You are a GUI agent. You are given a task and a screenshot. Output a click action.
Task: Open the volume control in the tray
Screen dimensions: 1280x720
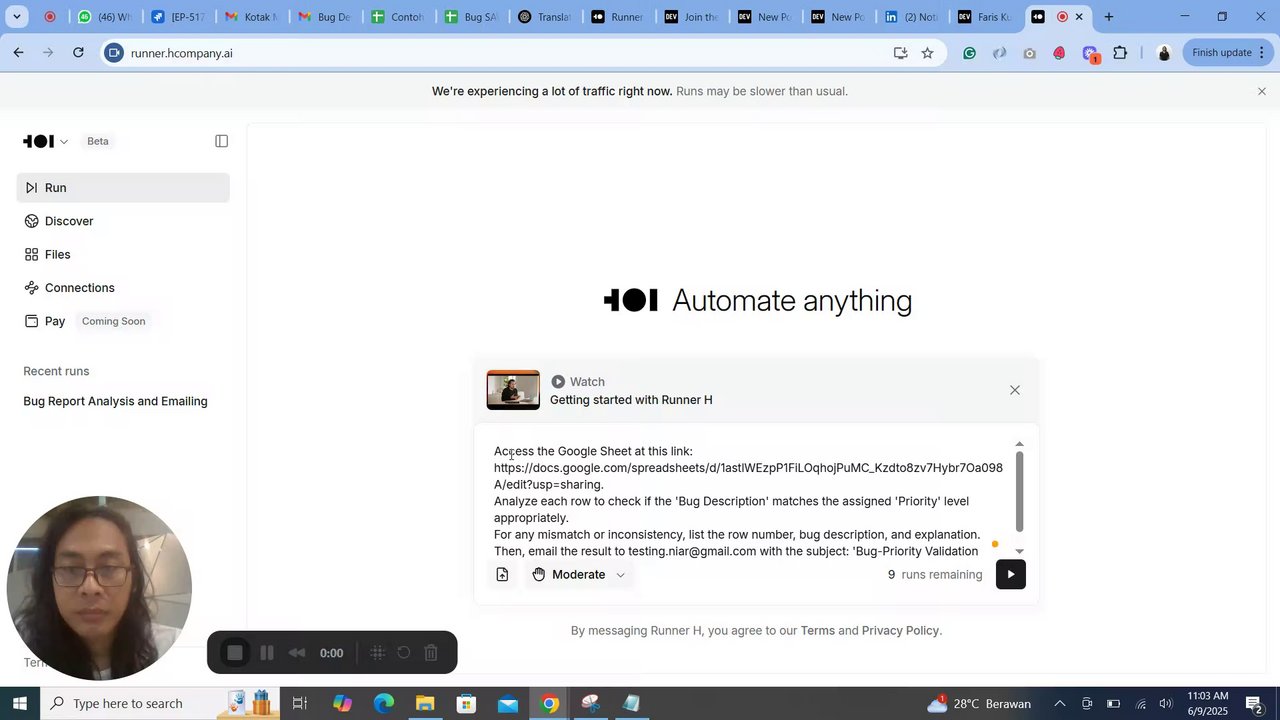(1165, 703)
